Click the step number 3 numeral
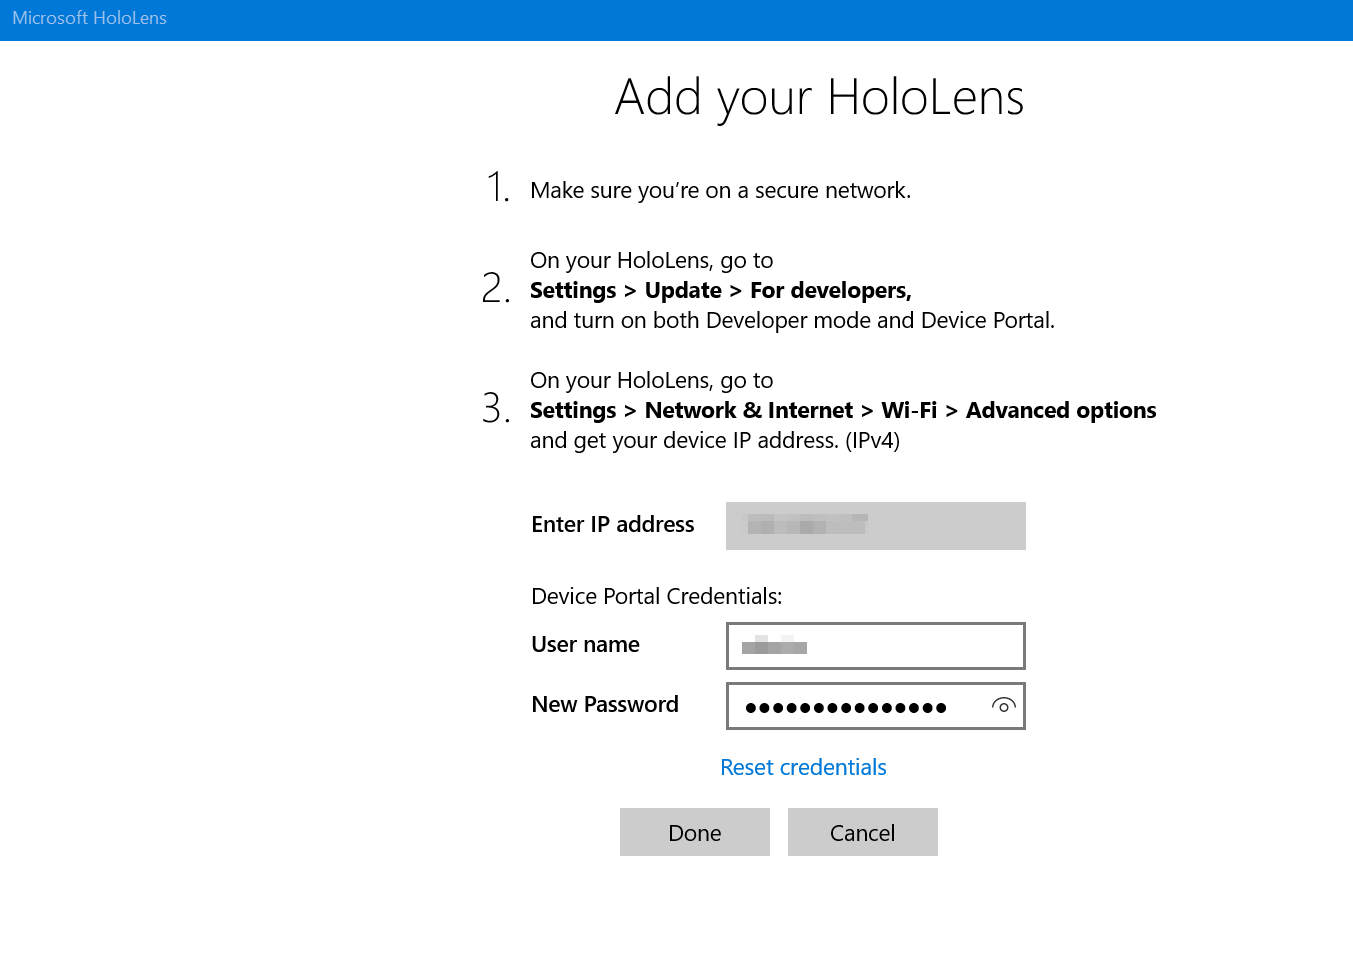1353x960 pixels. click(x=495, y=408)
